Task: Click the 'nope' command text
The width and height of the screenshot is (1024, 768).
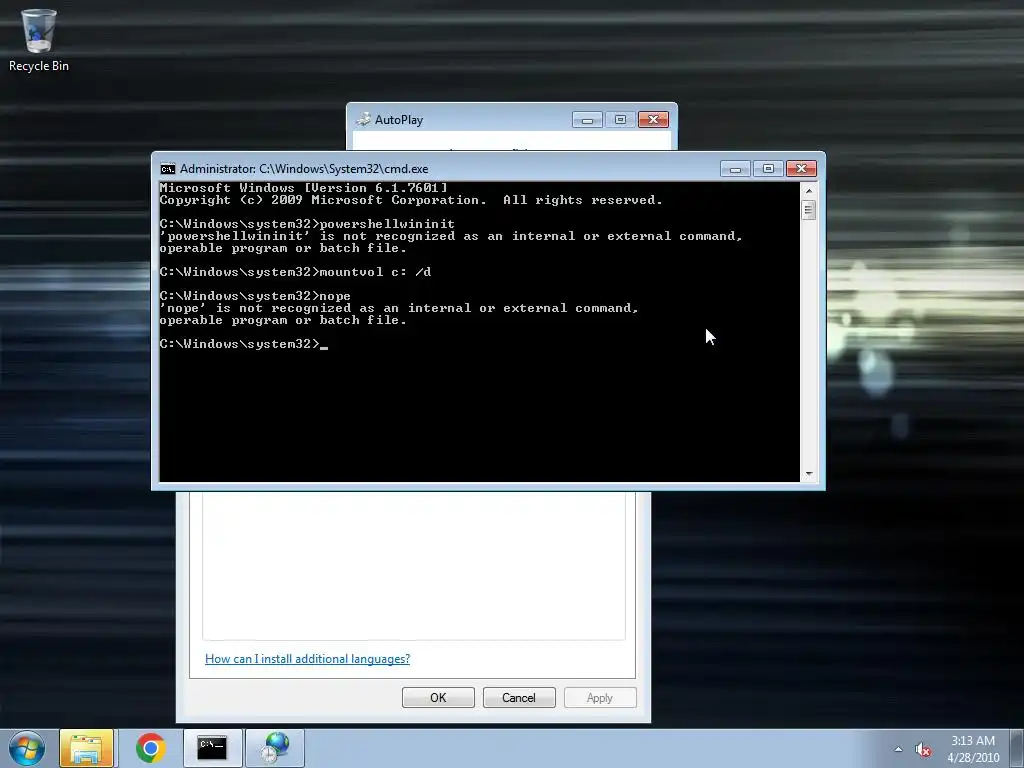Action: [x=335, y=296]
